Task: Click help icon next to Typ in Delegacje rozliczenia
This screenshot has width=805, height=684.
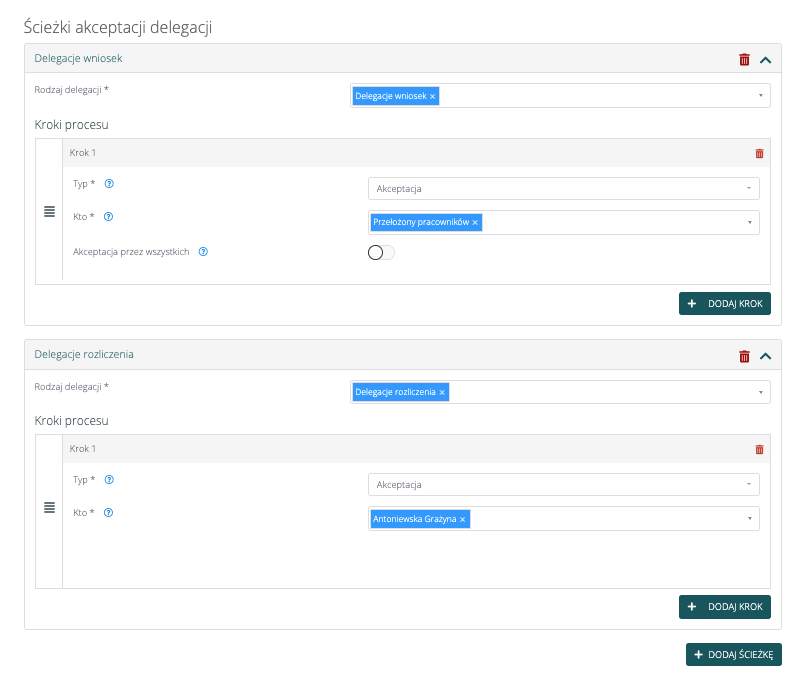Action: point(109,480)
